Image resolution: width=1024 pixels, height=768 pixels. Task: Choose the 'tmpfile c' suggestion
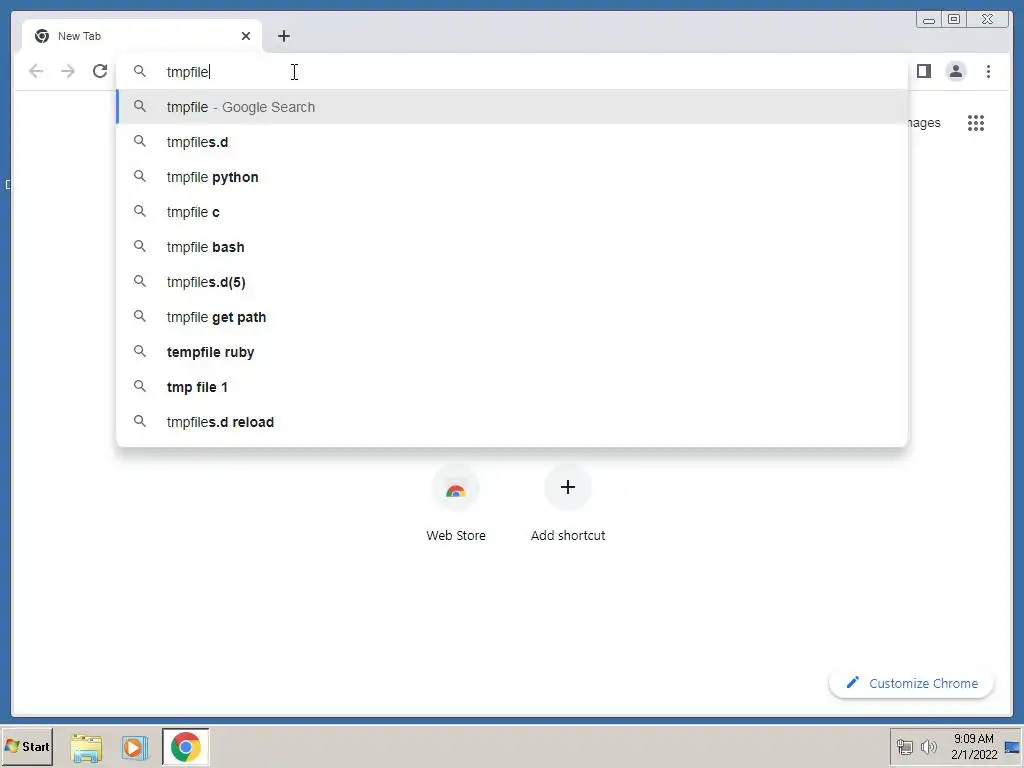[512, 212]
